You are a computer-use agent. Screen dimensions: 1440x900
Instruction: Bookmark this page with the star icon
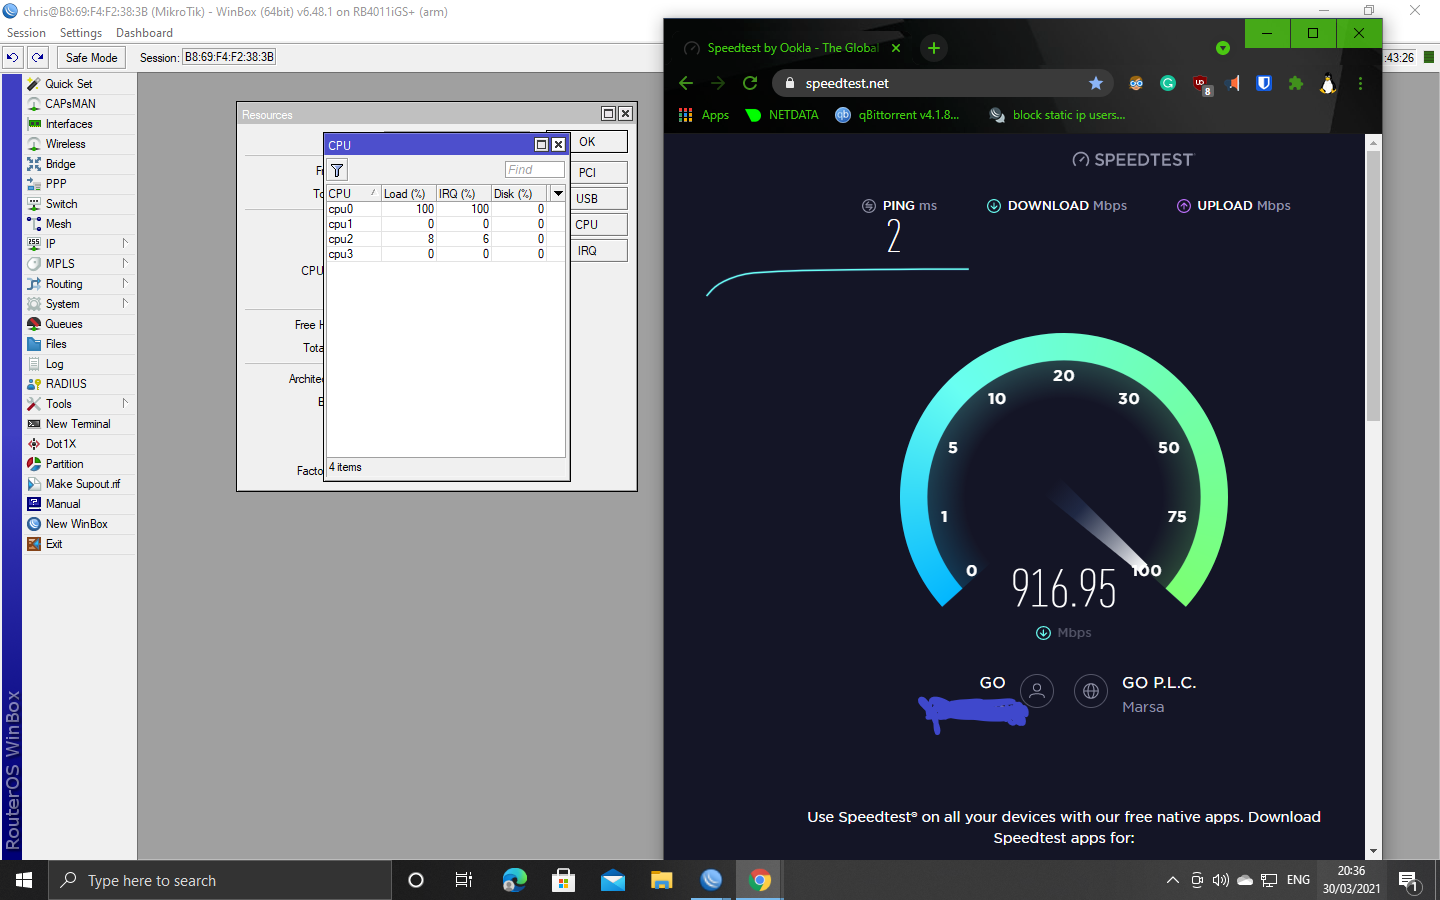(x=1096, y=83)
